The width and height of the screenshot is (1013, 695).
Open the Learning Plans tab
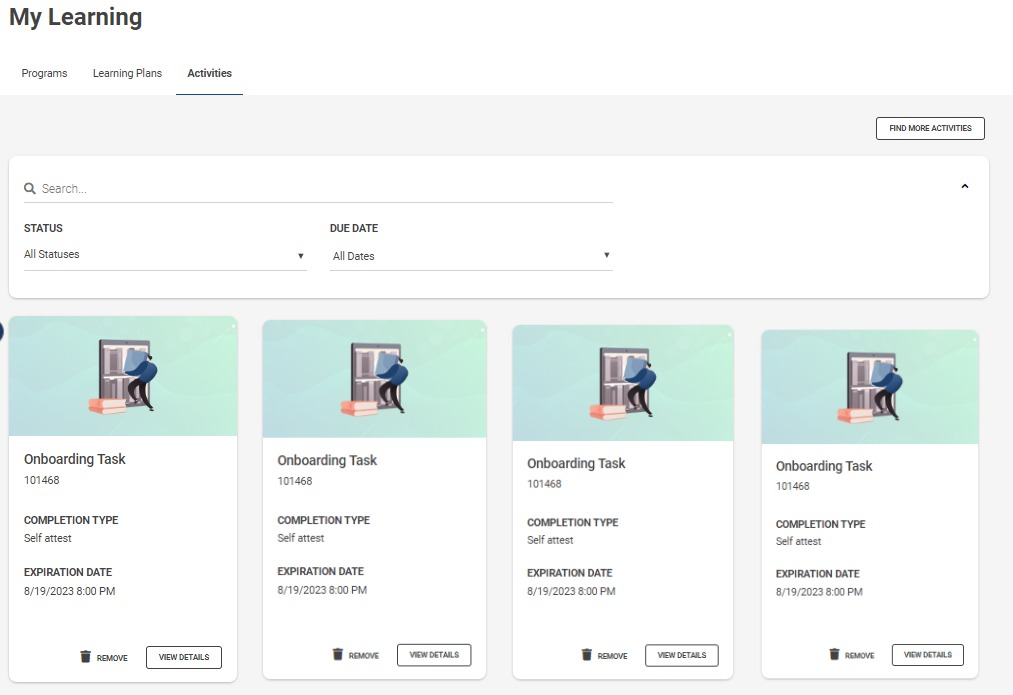(x=127, y=73)
